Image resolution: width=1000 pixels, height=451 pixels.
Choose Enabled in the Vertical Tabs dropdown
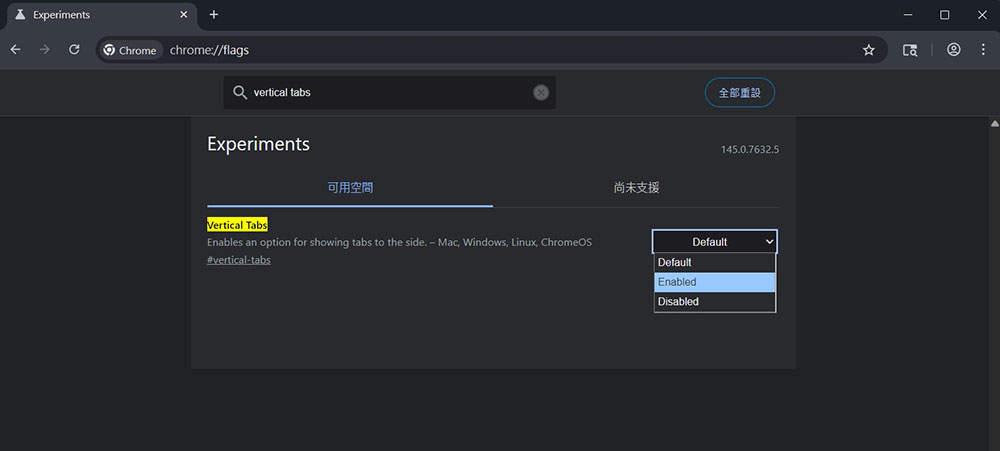pos(714,282)
